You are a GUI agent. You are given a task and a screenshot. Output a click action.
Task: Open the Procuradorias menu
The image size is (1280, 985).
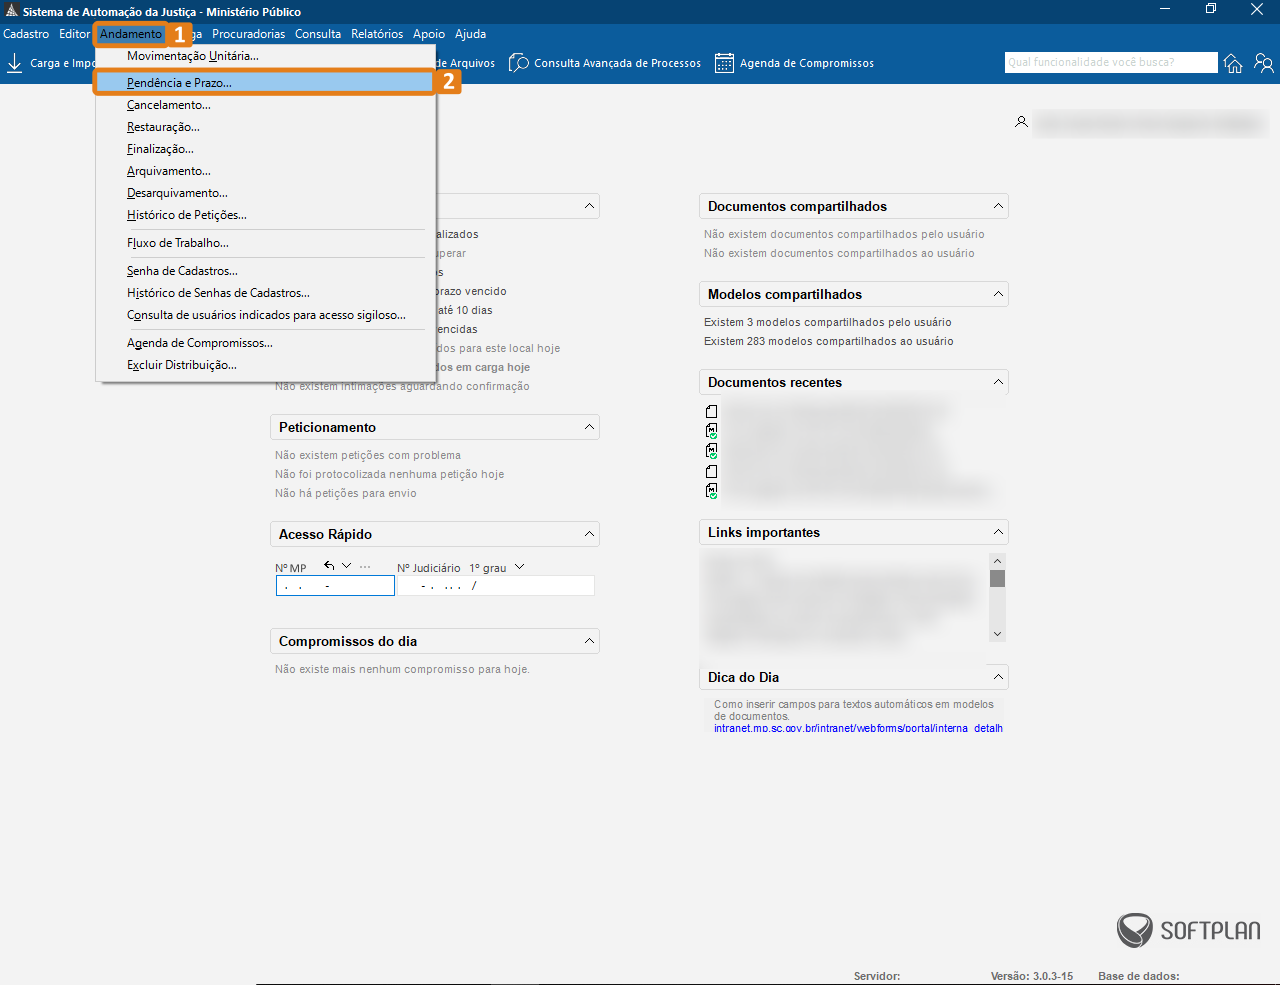pos(249,34)
